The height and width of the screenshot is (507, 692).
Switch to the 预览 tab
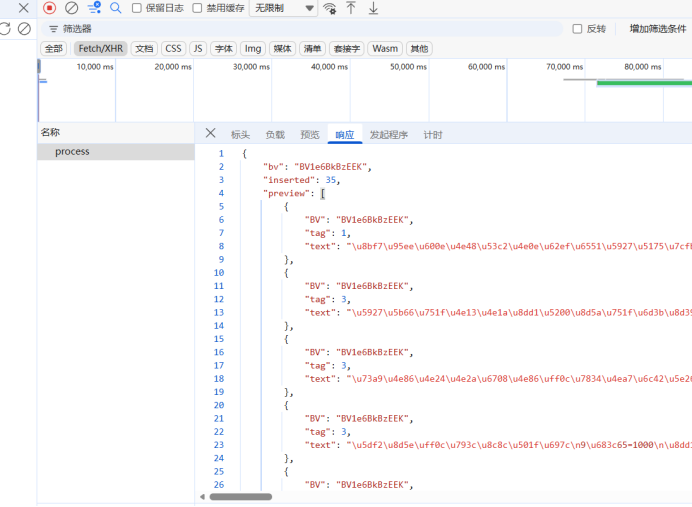[310, 135]
